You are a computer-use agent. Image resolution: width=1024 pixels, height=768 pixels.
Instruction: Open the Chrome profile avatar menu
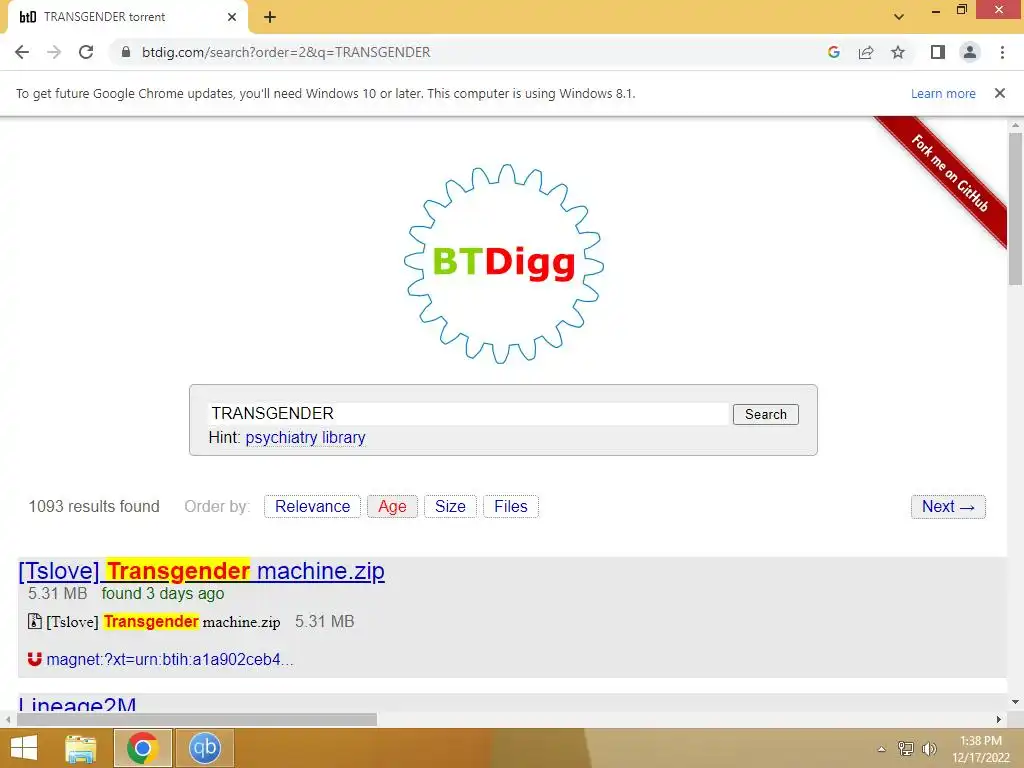(970, 52)
